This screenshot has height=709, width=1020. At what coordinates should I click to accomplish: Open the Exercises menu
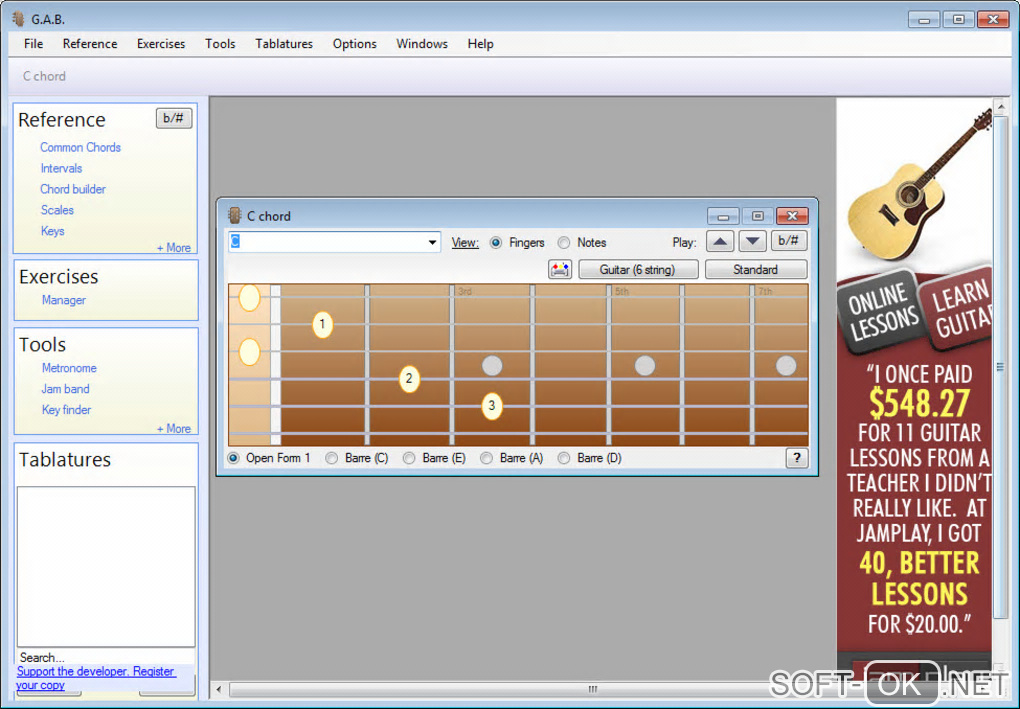[161, 44]
